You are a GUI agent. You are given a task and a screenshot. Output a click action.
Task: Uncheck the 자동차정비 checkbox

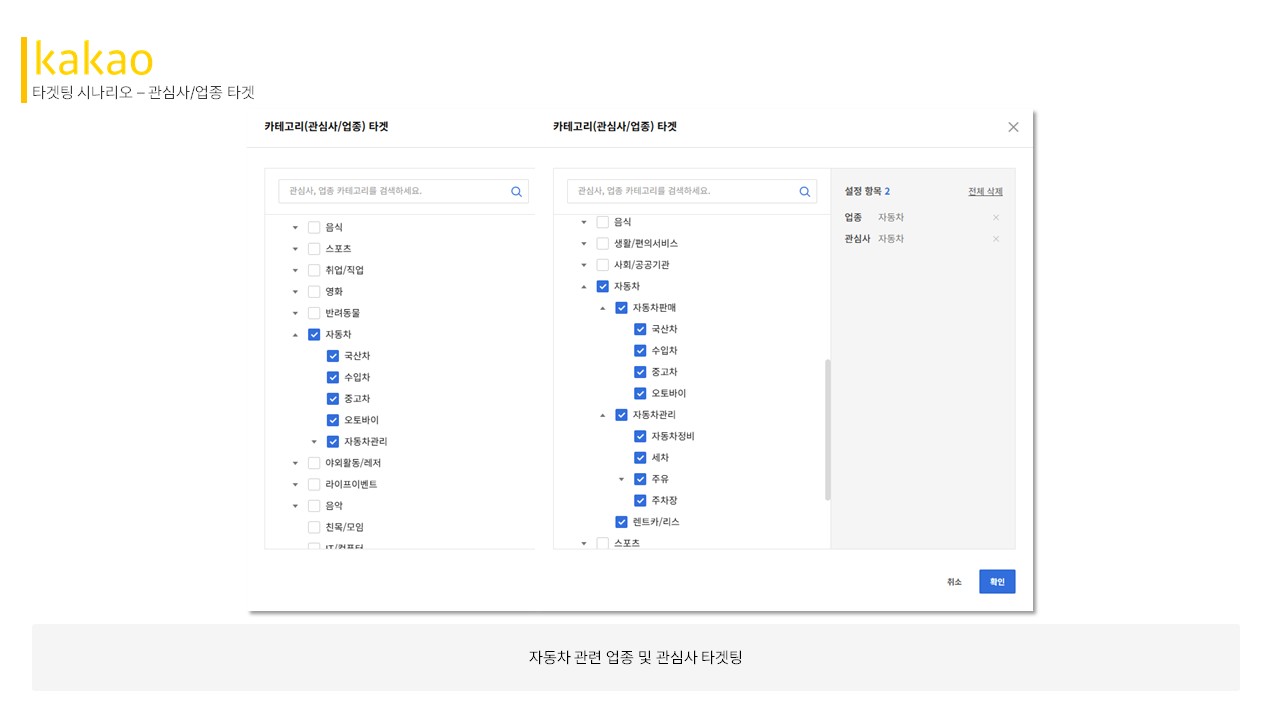(x=640, y=436)
